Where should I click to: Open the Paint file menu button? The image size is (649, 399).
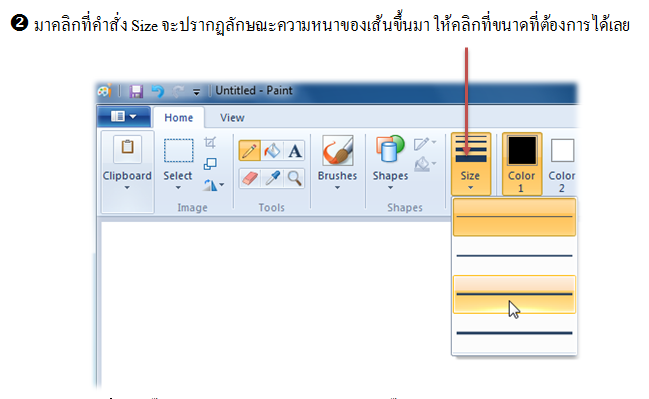(124, 117)
